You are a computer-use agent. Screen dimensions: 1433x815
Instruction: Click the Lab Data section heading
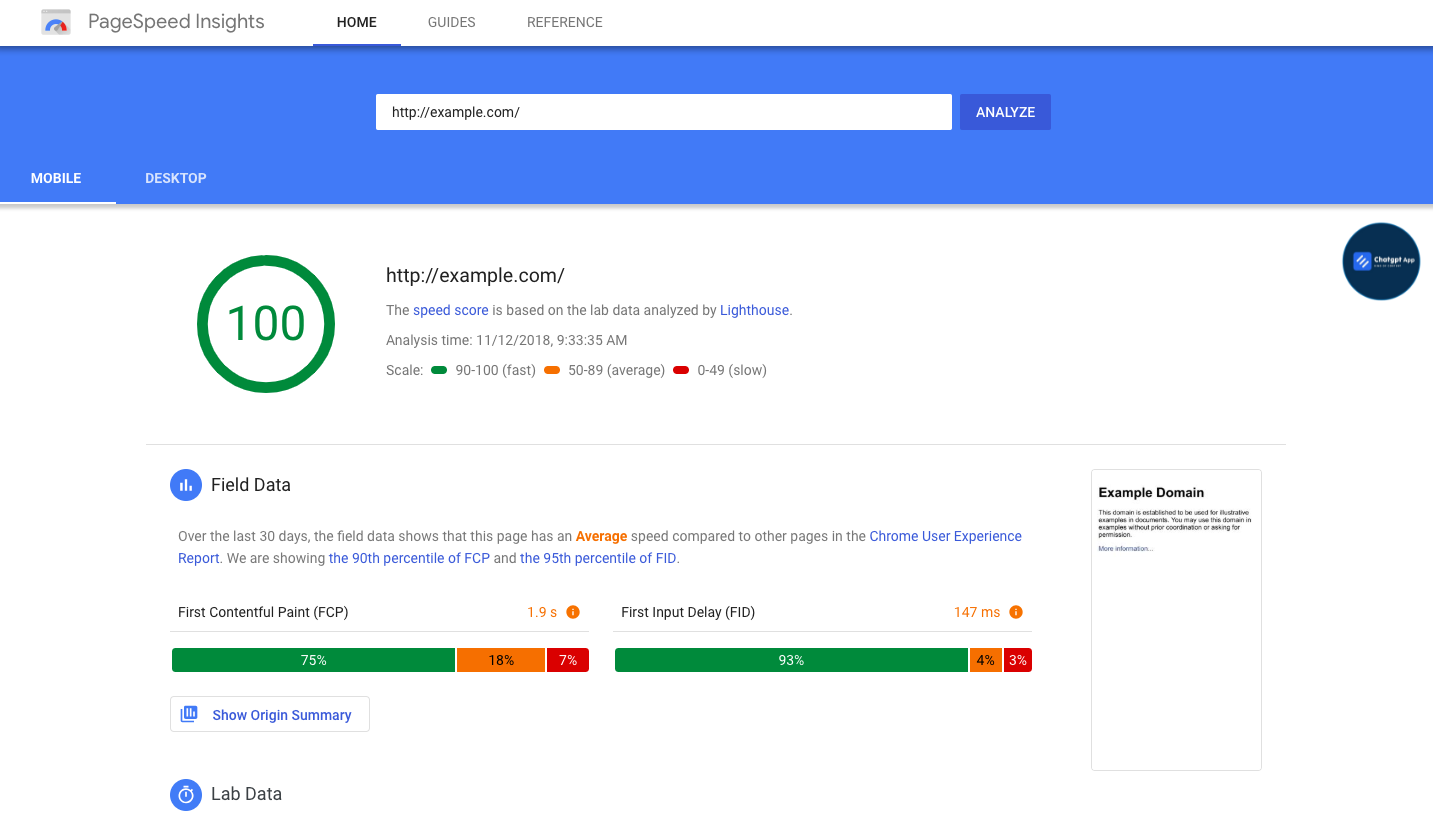coord(246,794)
